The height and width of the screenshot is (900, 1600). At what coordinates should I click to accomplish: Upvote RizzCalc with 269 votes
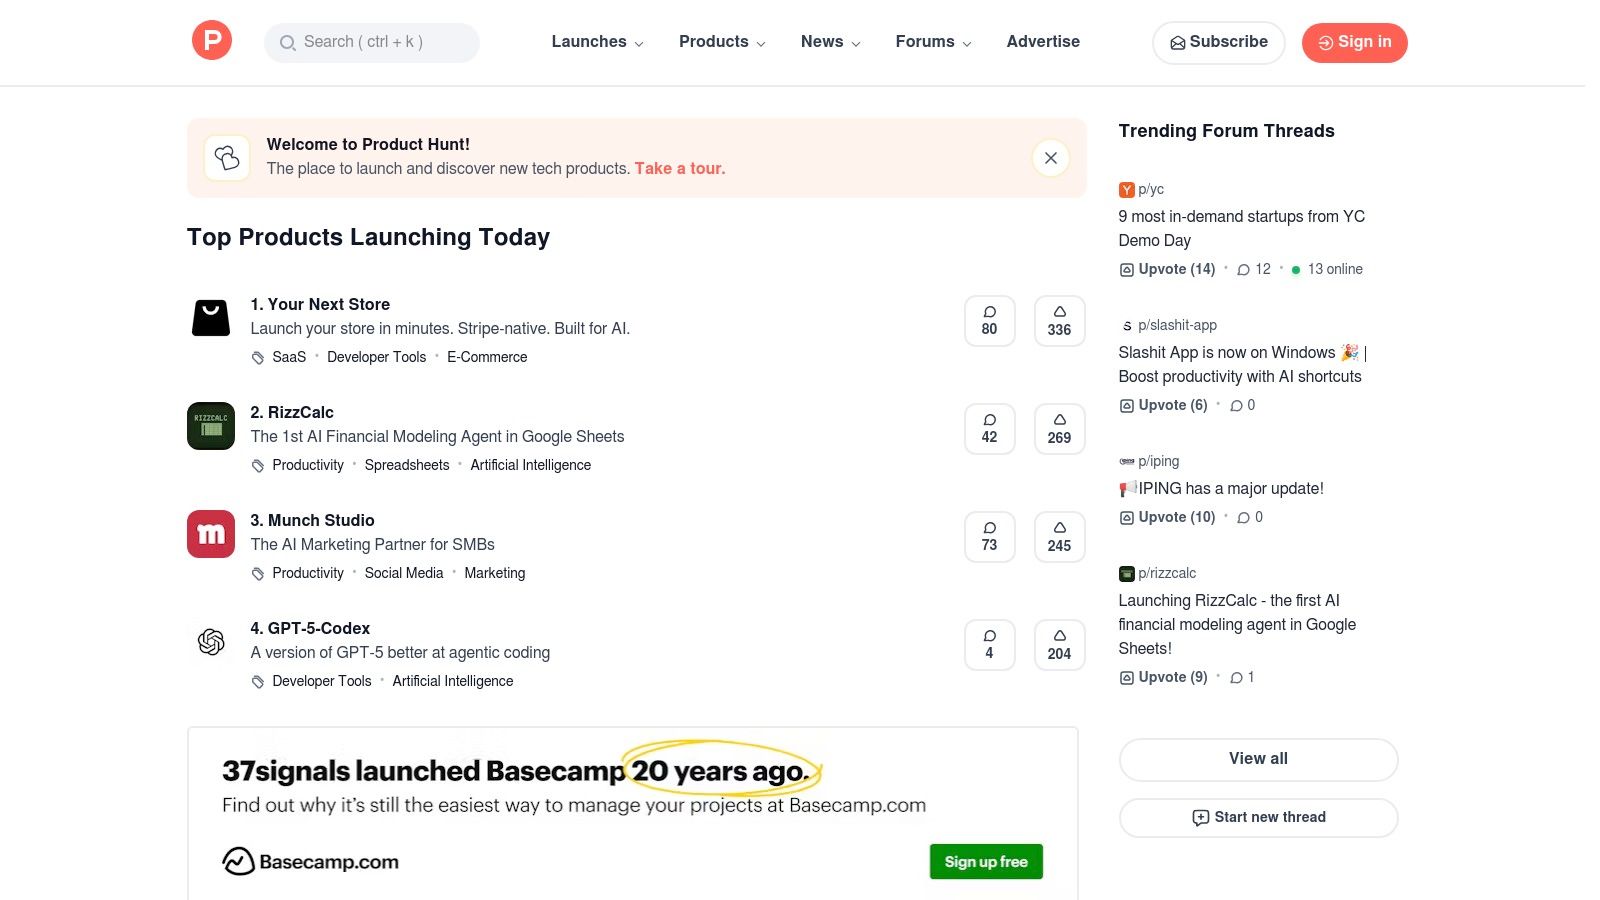click(x=1059, y=429)
